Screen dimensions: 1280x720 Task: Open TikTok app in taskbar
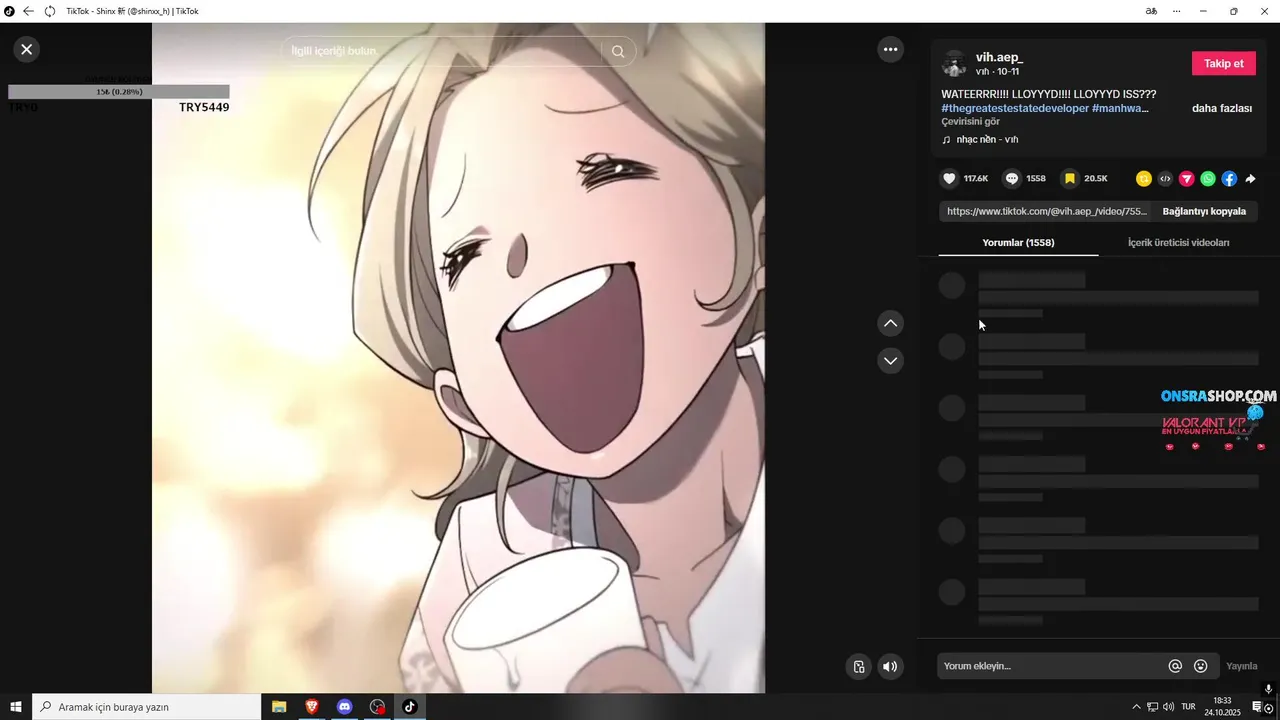pyautogui.click(x=409, y=707)
